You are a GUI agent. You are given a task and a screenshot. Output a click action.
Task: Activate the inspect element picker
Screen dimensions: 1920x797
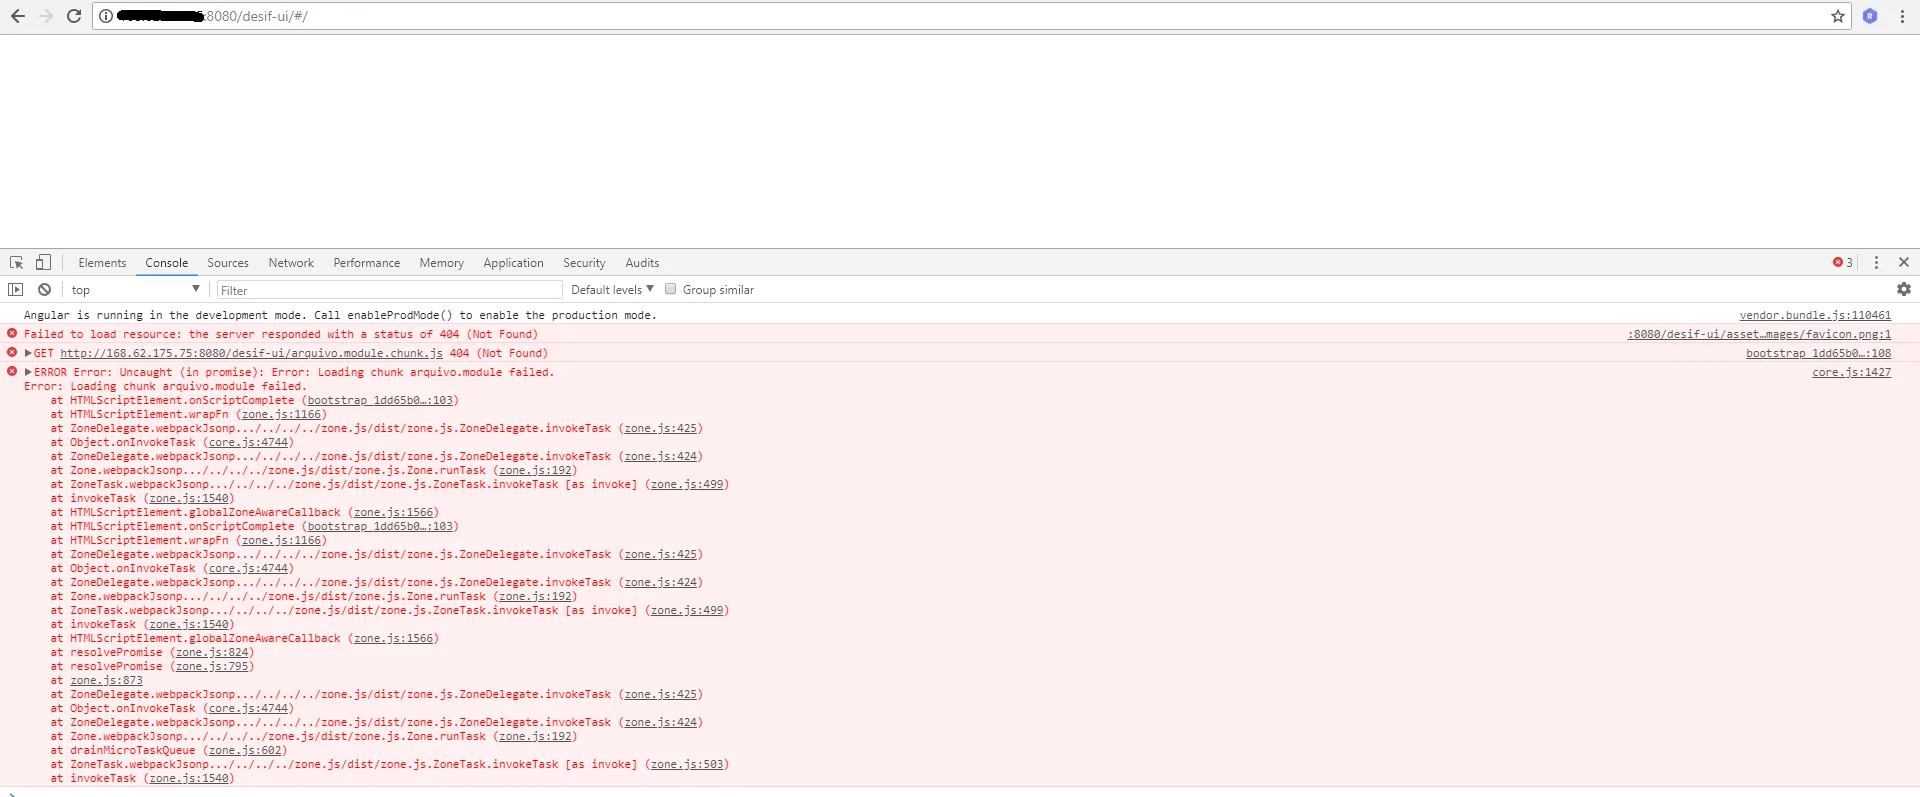click(x=16, y=263)
